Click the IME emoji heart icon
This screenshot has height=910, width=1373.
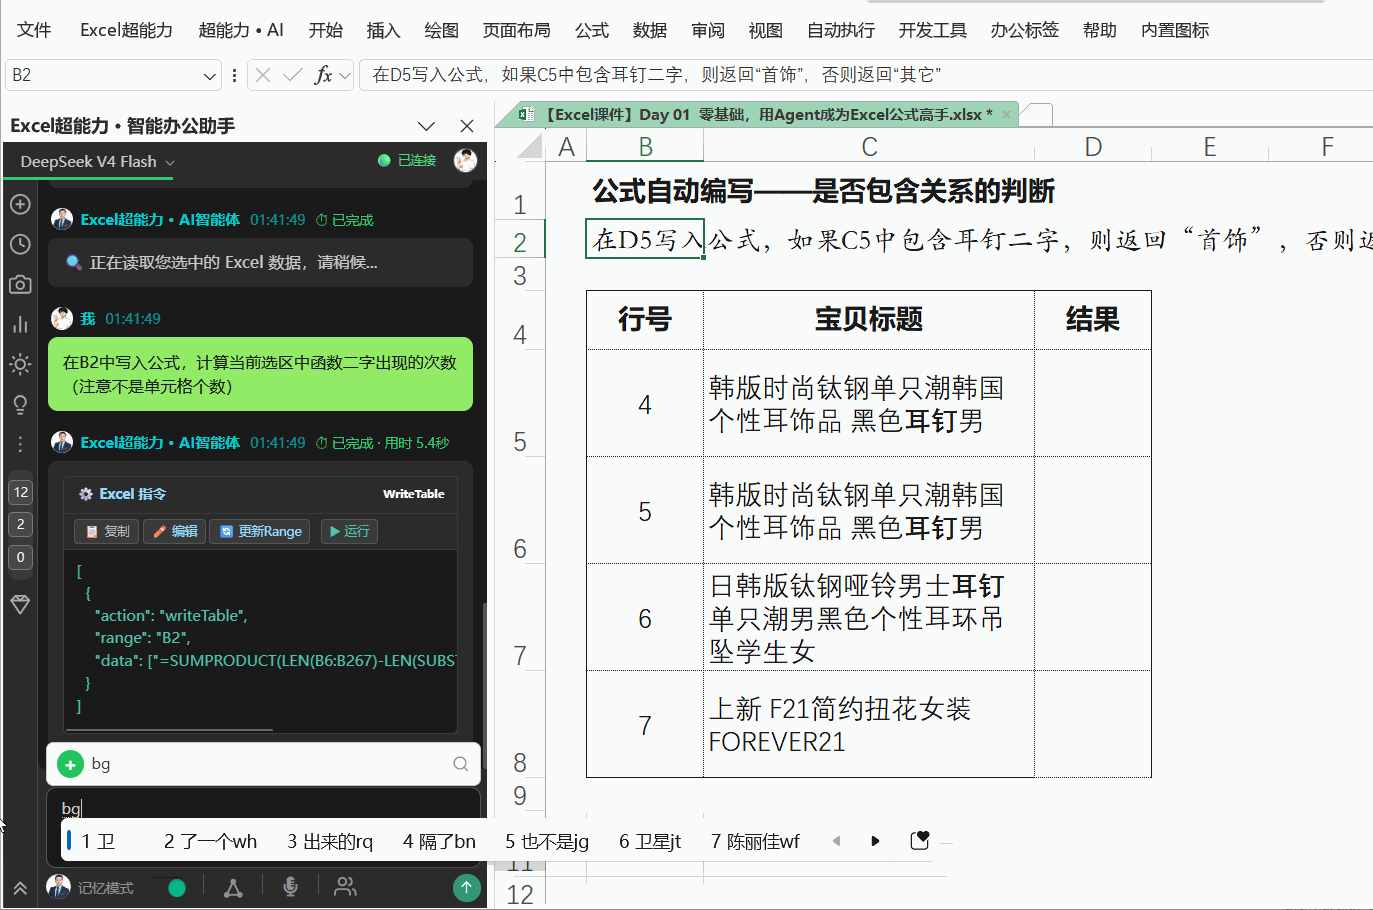[x=920, y=841]
